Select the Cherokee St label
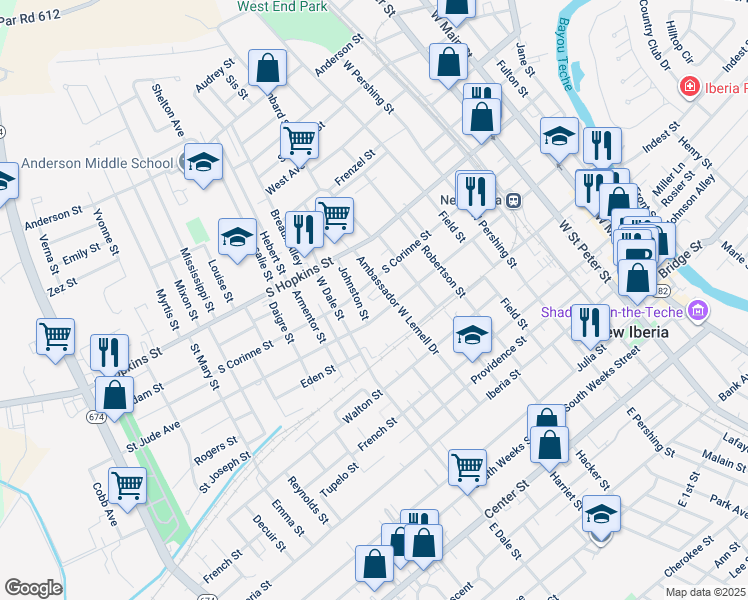This screenshot has width=748, height=600. coord(688,557)
